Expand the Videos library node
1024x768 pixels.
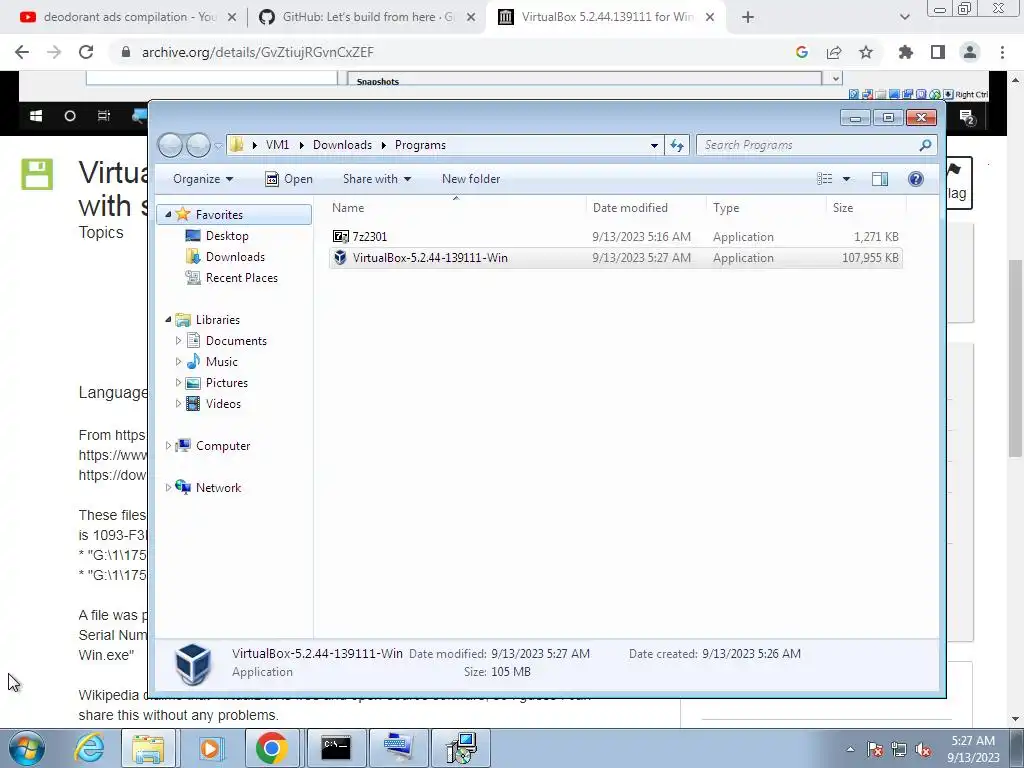178,404
